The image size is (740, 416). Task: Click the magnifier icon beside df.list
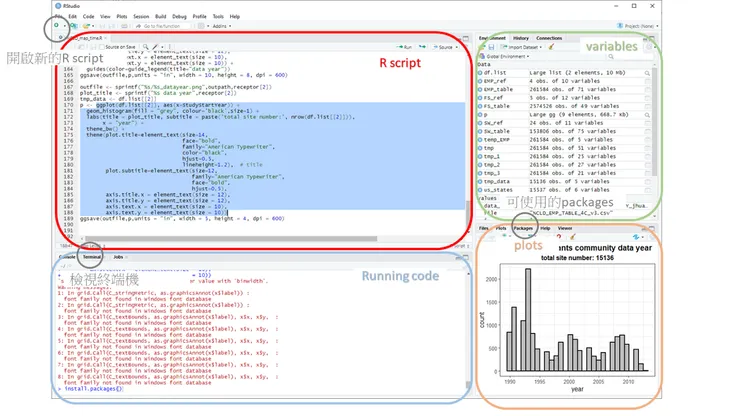[x=647, y=73]
